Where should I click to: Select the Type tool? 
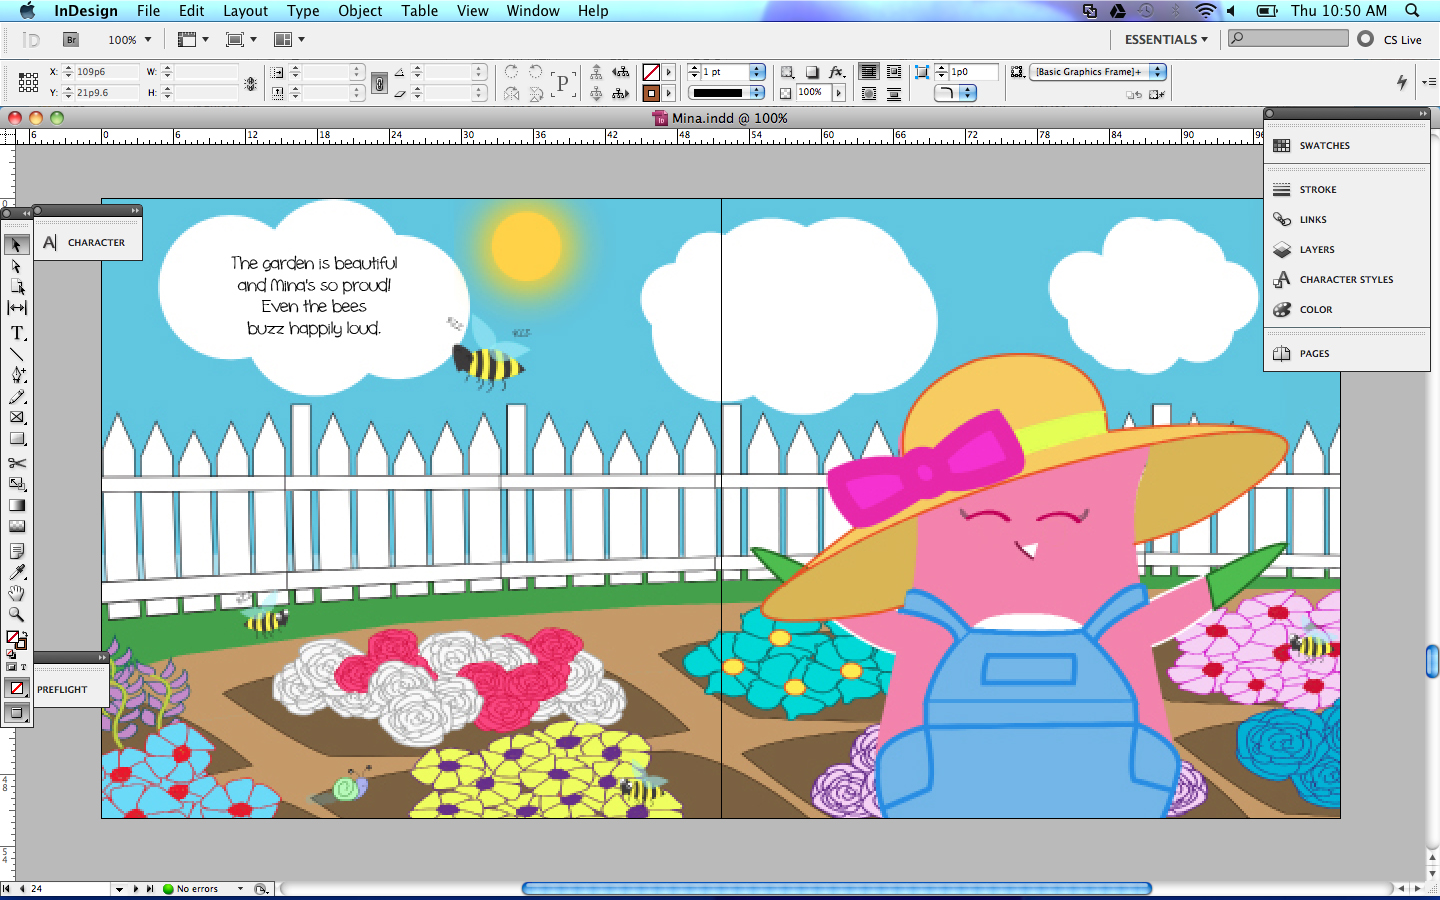[x=17, y=333]
